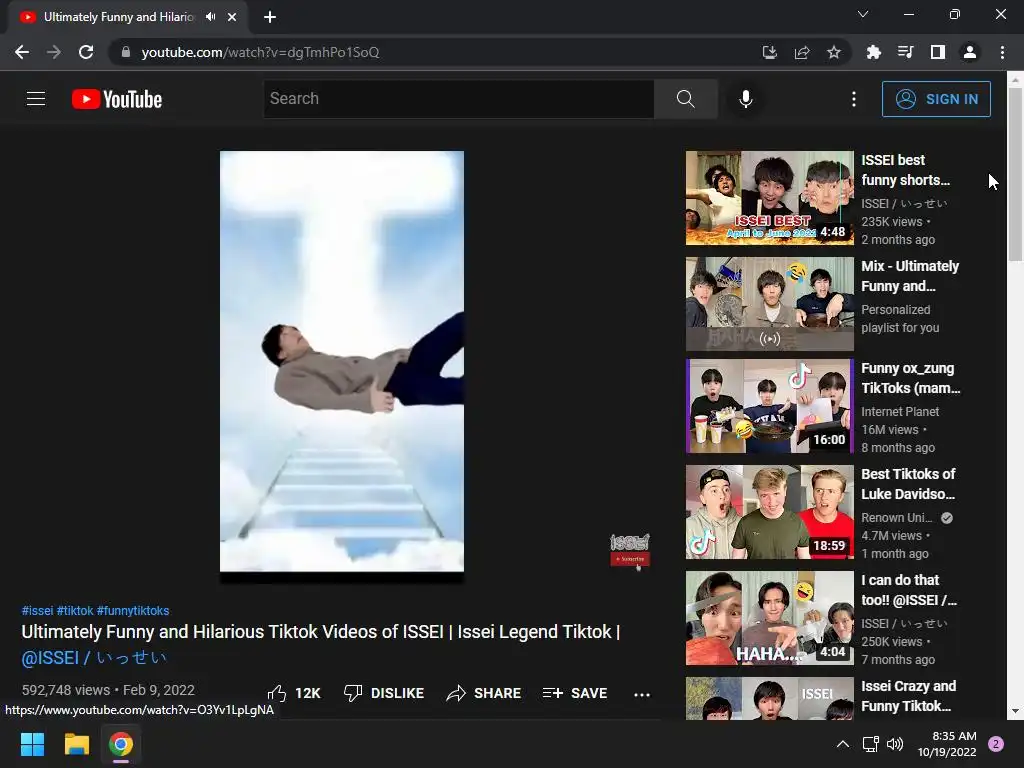The width and height of the screenshot is (1024, 768).
Task: Click the Chrome taskbar icon
Action: 121,744
